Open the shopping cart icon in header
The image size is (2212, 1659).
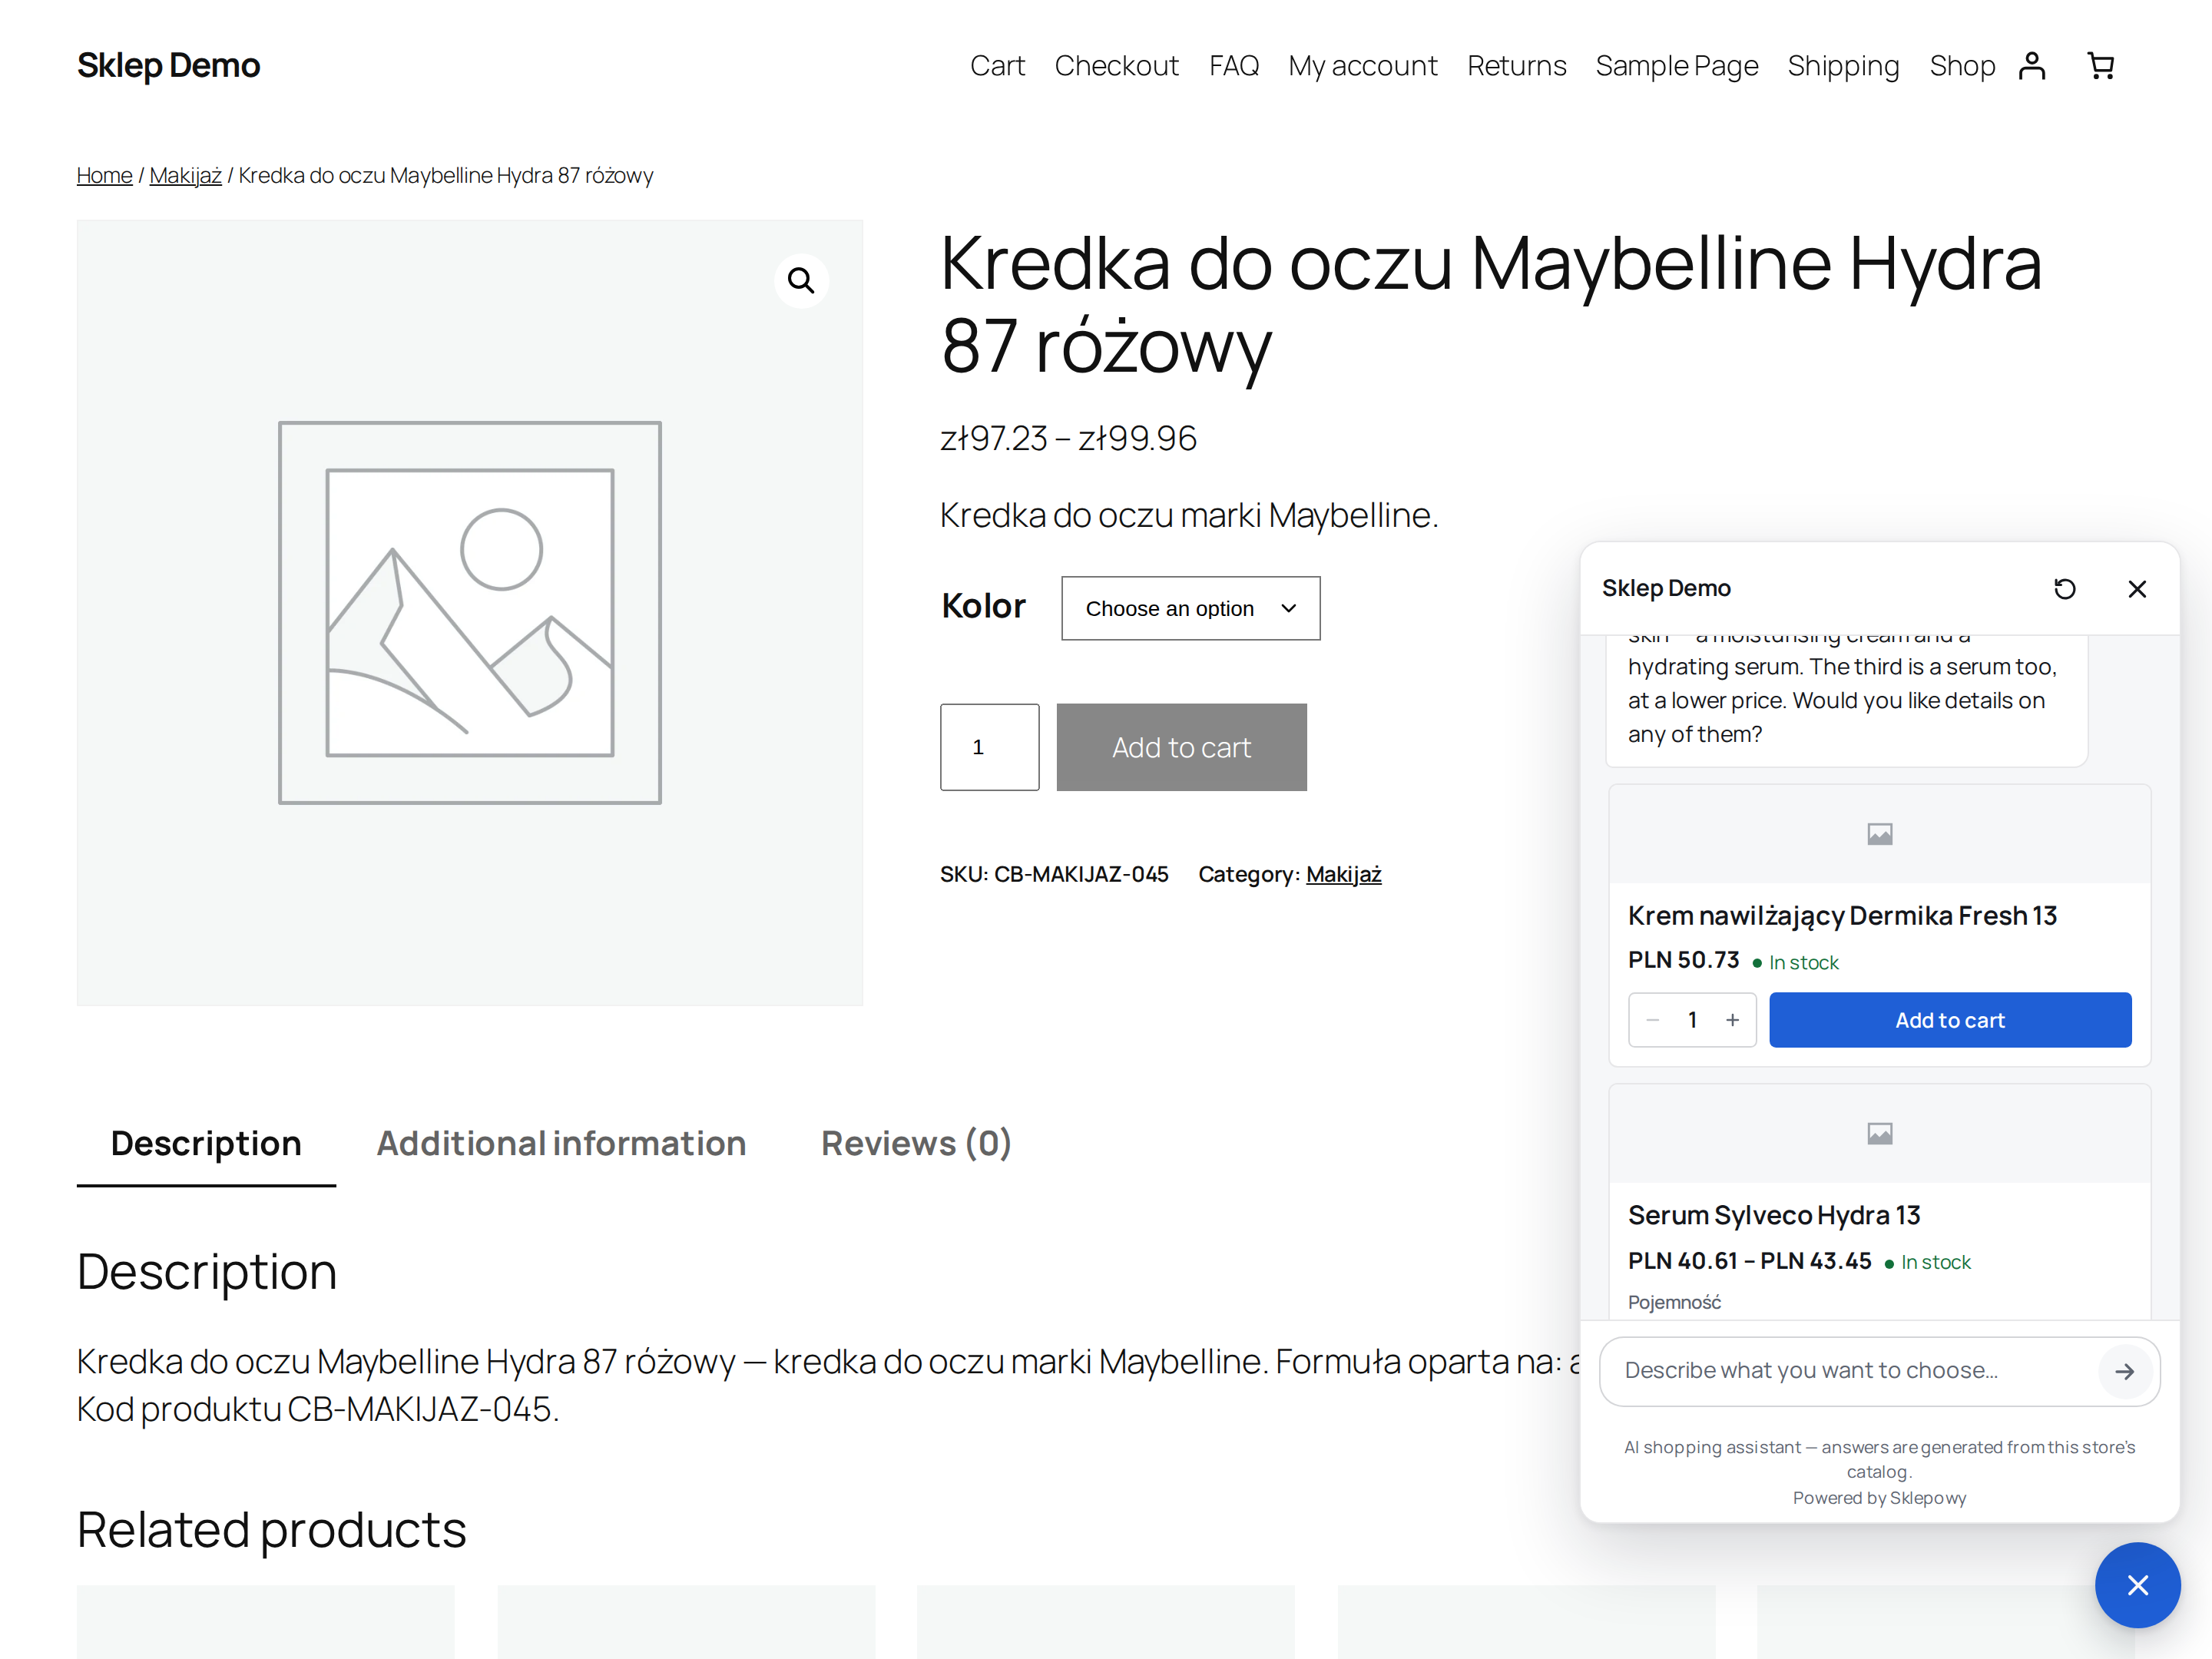(x=2101, y=66)
